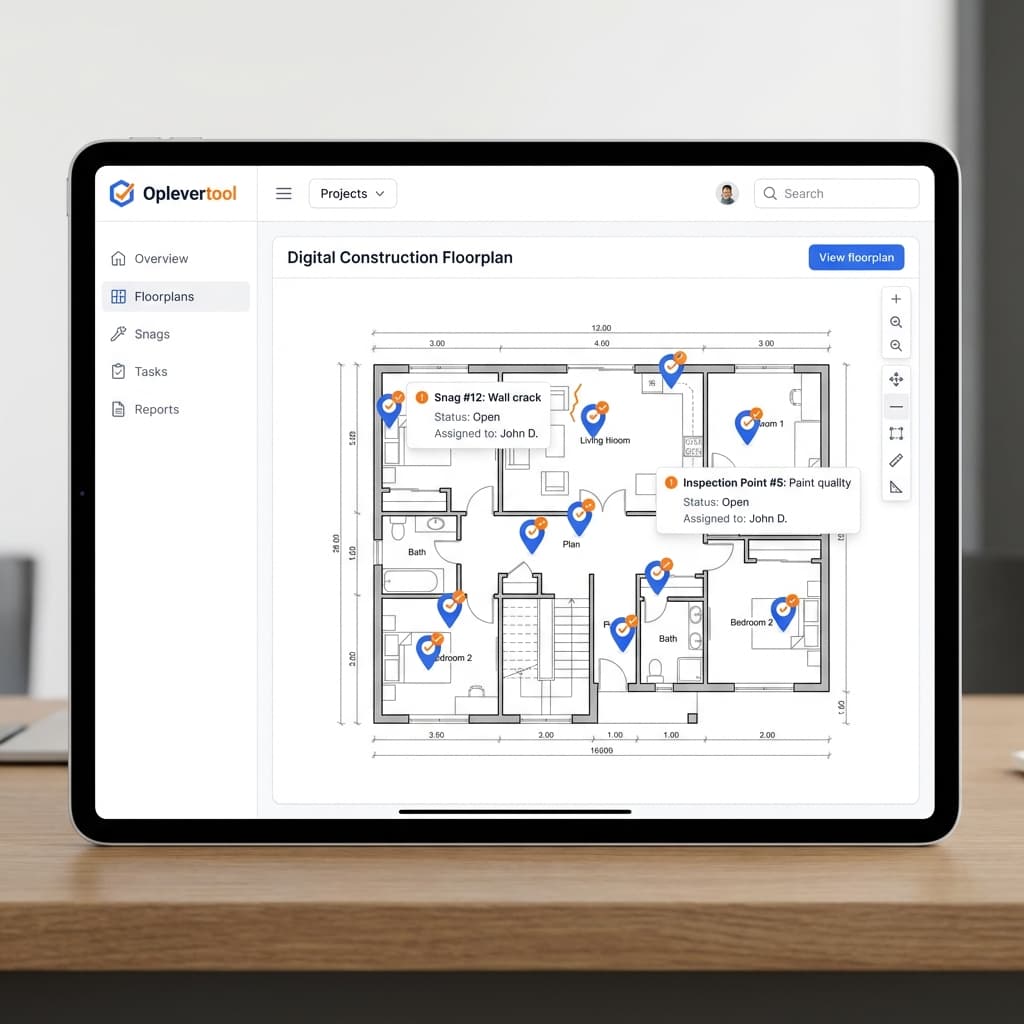Select the set-square angle tool
The width and height of the screenshot is (1024, 1024).
895,487
